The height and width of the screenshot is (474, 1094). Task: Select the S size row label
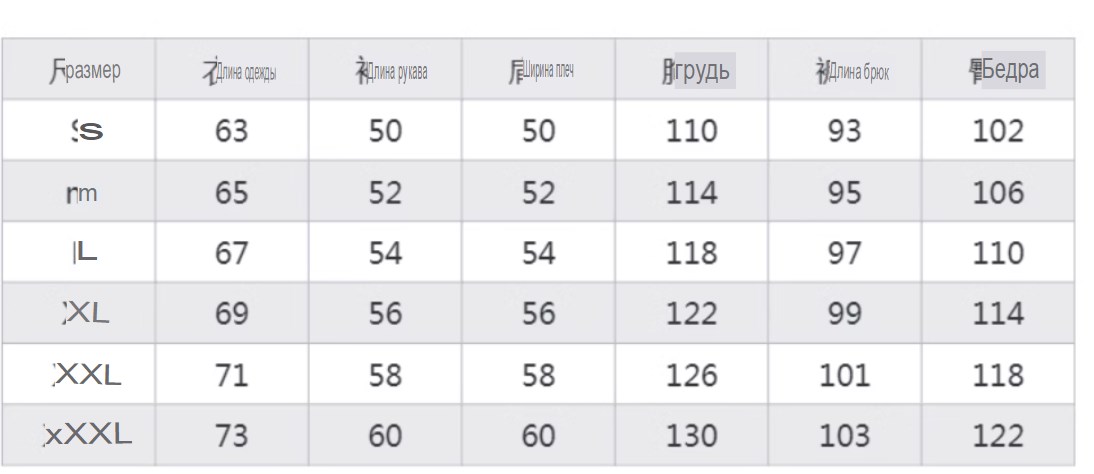pos(87,131)
